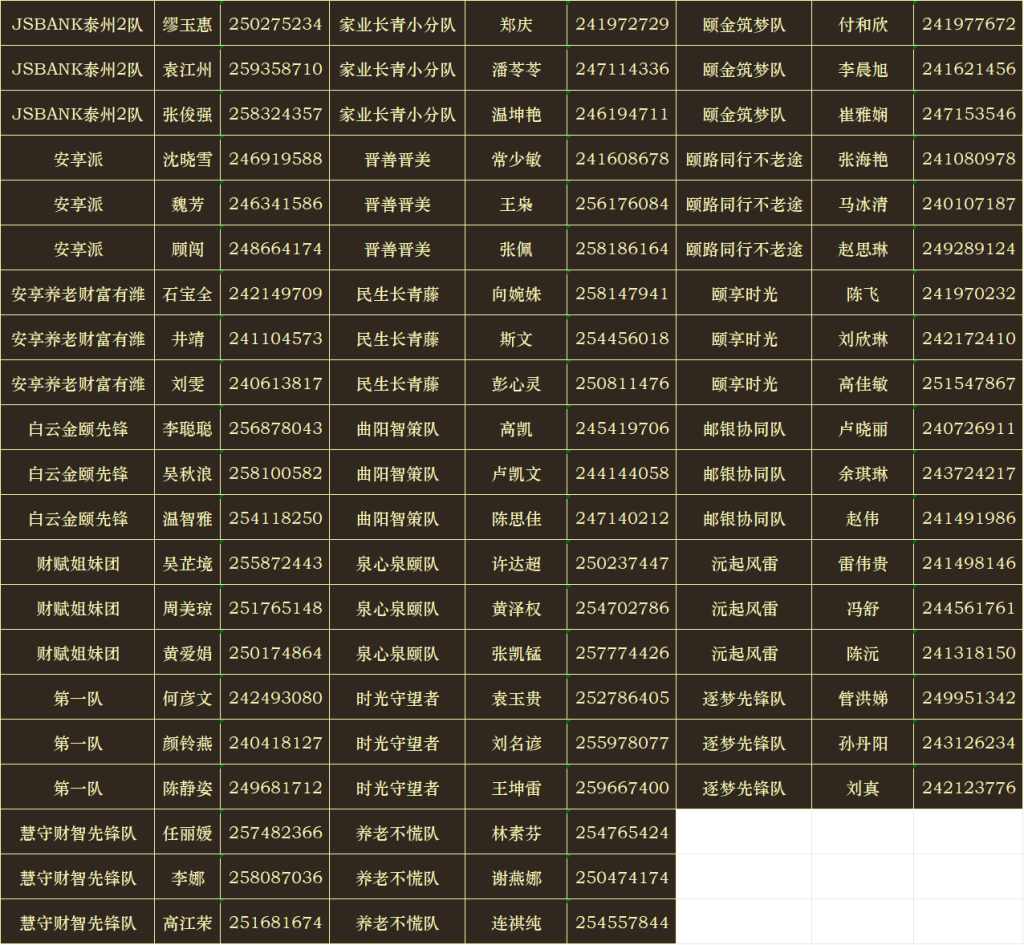Select name 连祺纯
The height and width of the screenshot is (945, 1024).
click(516, 922)
